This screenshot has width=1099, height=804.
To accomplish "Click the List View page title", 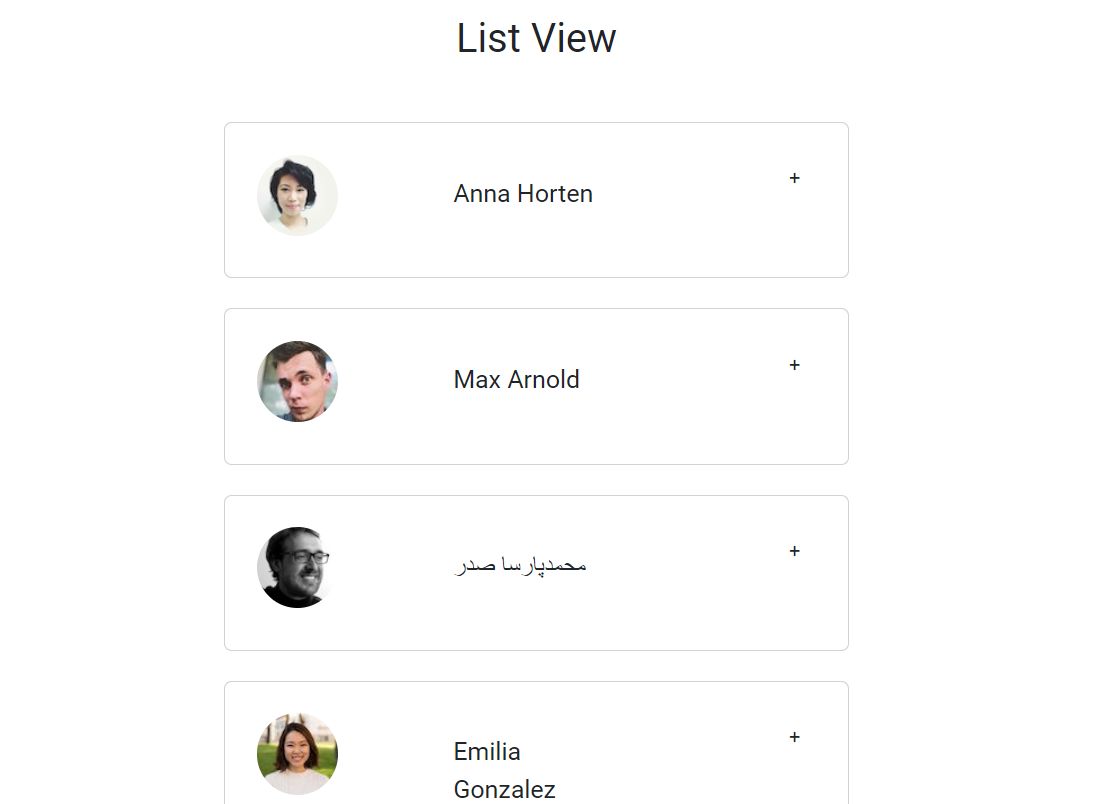I will [x=536, y=38].
